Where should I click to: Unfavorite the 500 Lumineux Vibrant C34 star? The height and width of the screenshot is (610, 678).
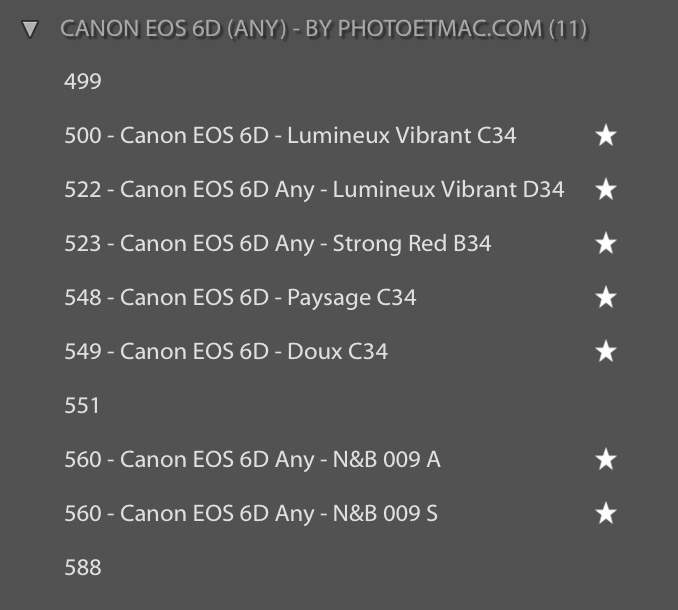pos(605,136)
